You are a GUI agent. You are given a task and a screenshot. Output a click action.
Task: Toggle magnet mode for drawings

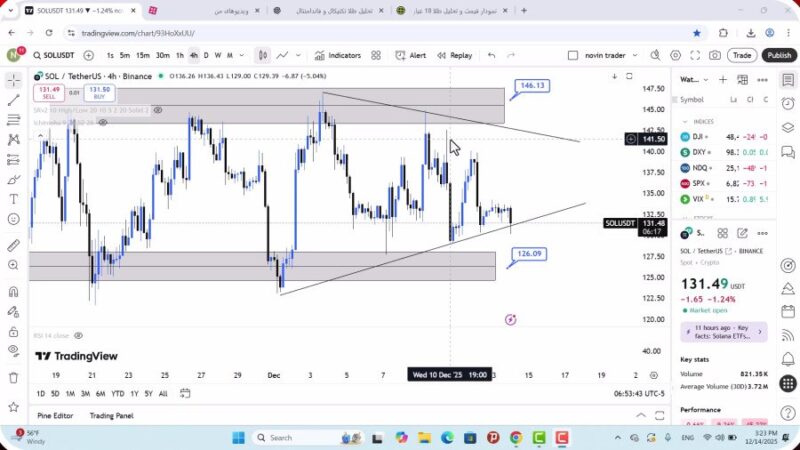[x=13, y=292]
